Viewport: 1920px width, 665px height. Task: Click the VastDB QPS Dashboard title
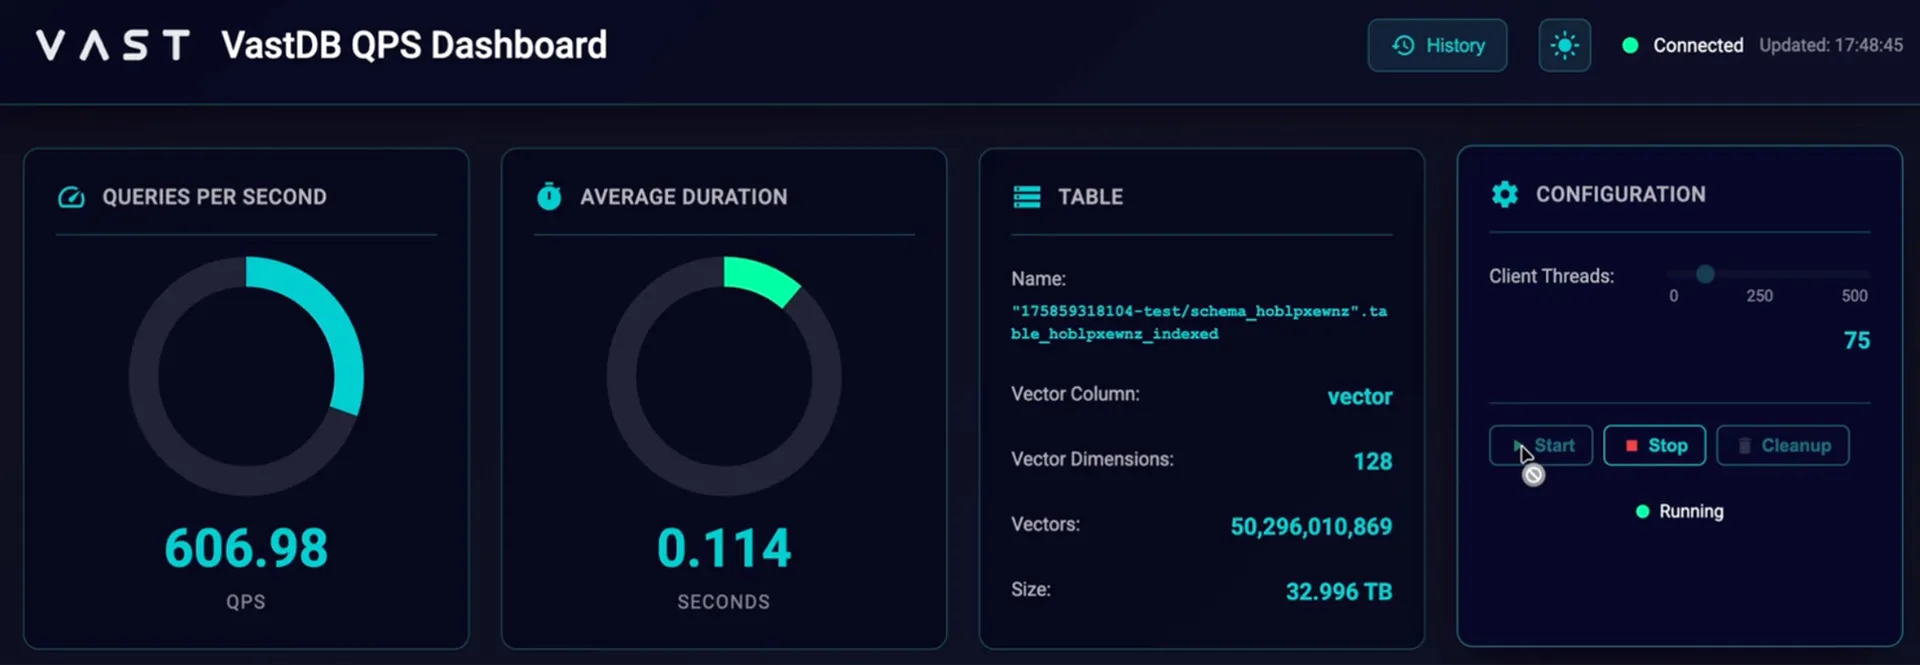tap(414, 45)
